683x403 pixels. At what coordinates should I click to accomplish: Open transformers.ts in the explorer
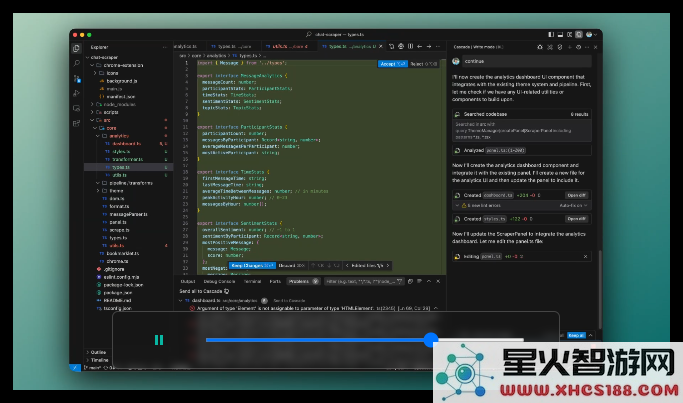pyautogui.click(x=127, y=159)
